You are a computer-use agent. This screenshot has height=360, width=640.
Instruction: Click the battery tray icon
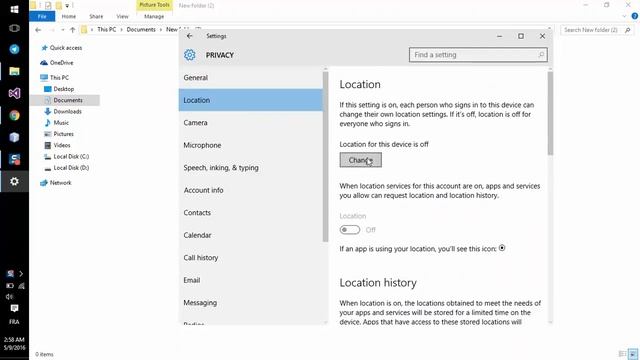pyautogui.click(x=10, y=286)
